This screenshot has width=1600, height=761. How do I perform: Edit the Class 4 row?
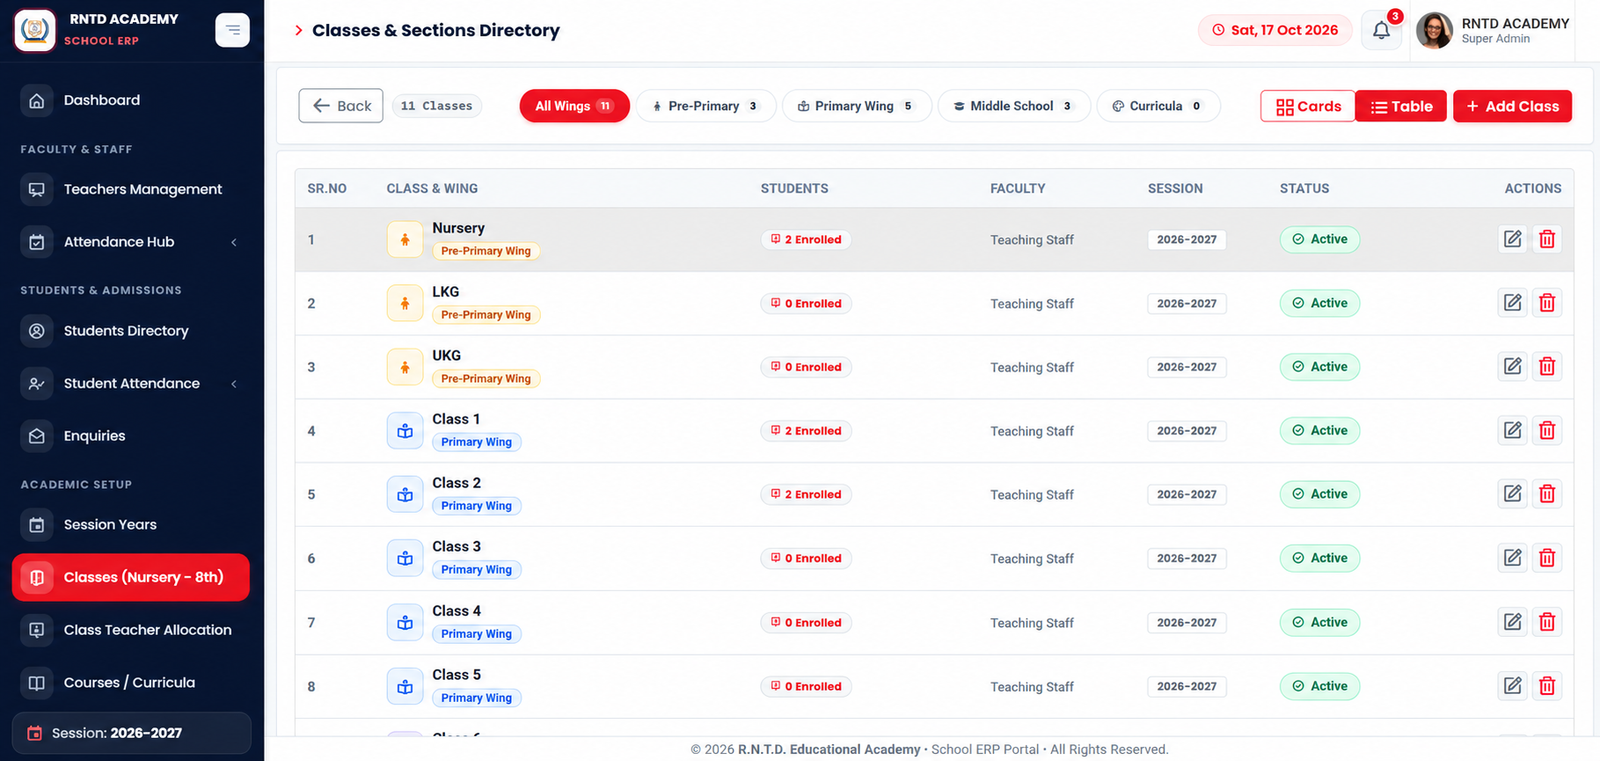point(1513,622)
